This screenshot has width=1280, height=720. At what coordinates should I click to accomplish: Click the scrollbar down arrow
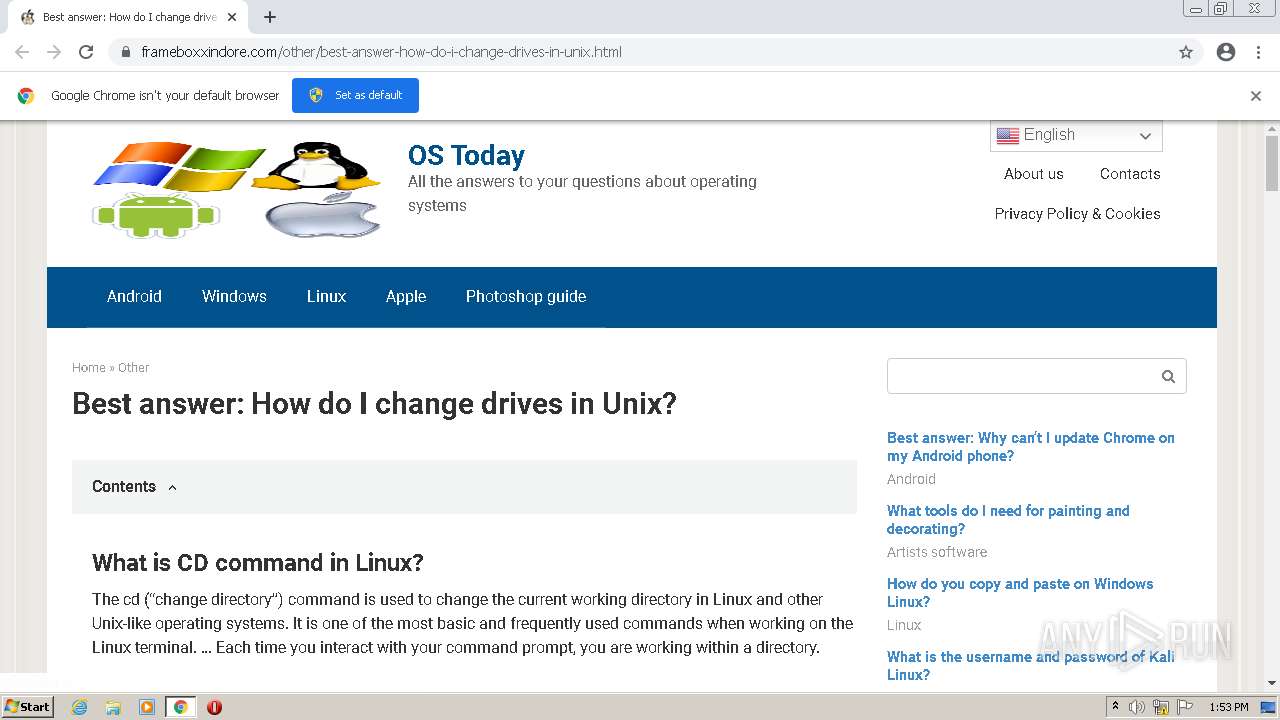(x=1272, y=683)
